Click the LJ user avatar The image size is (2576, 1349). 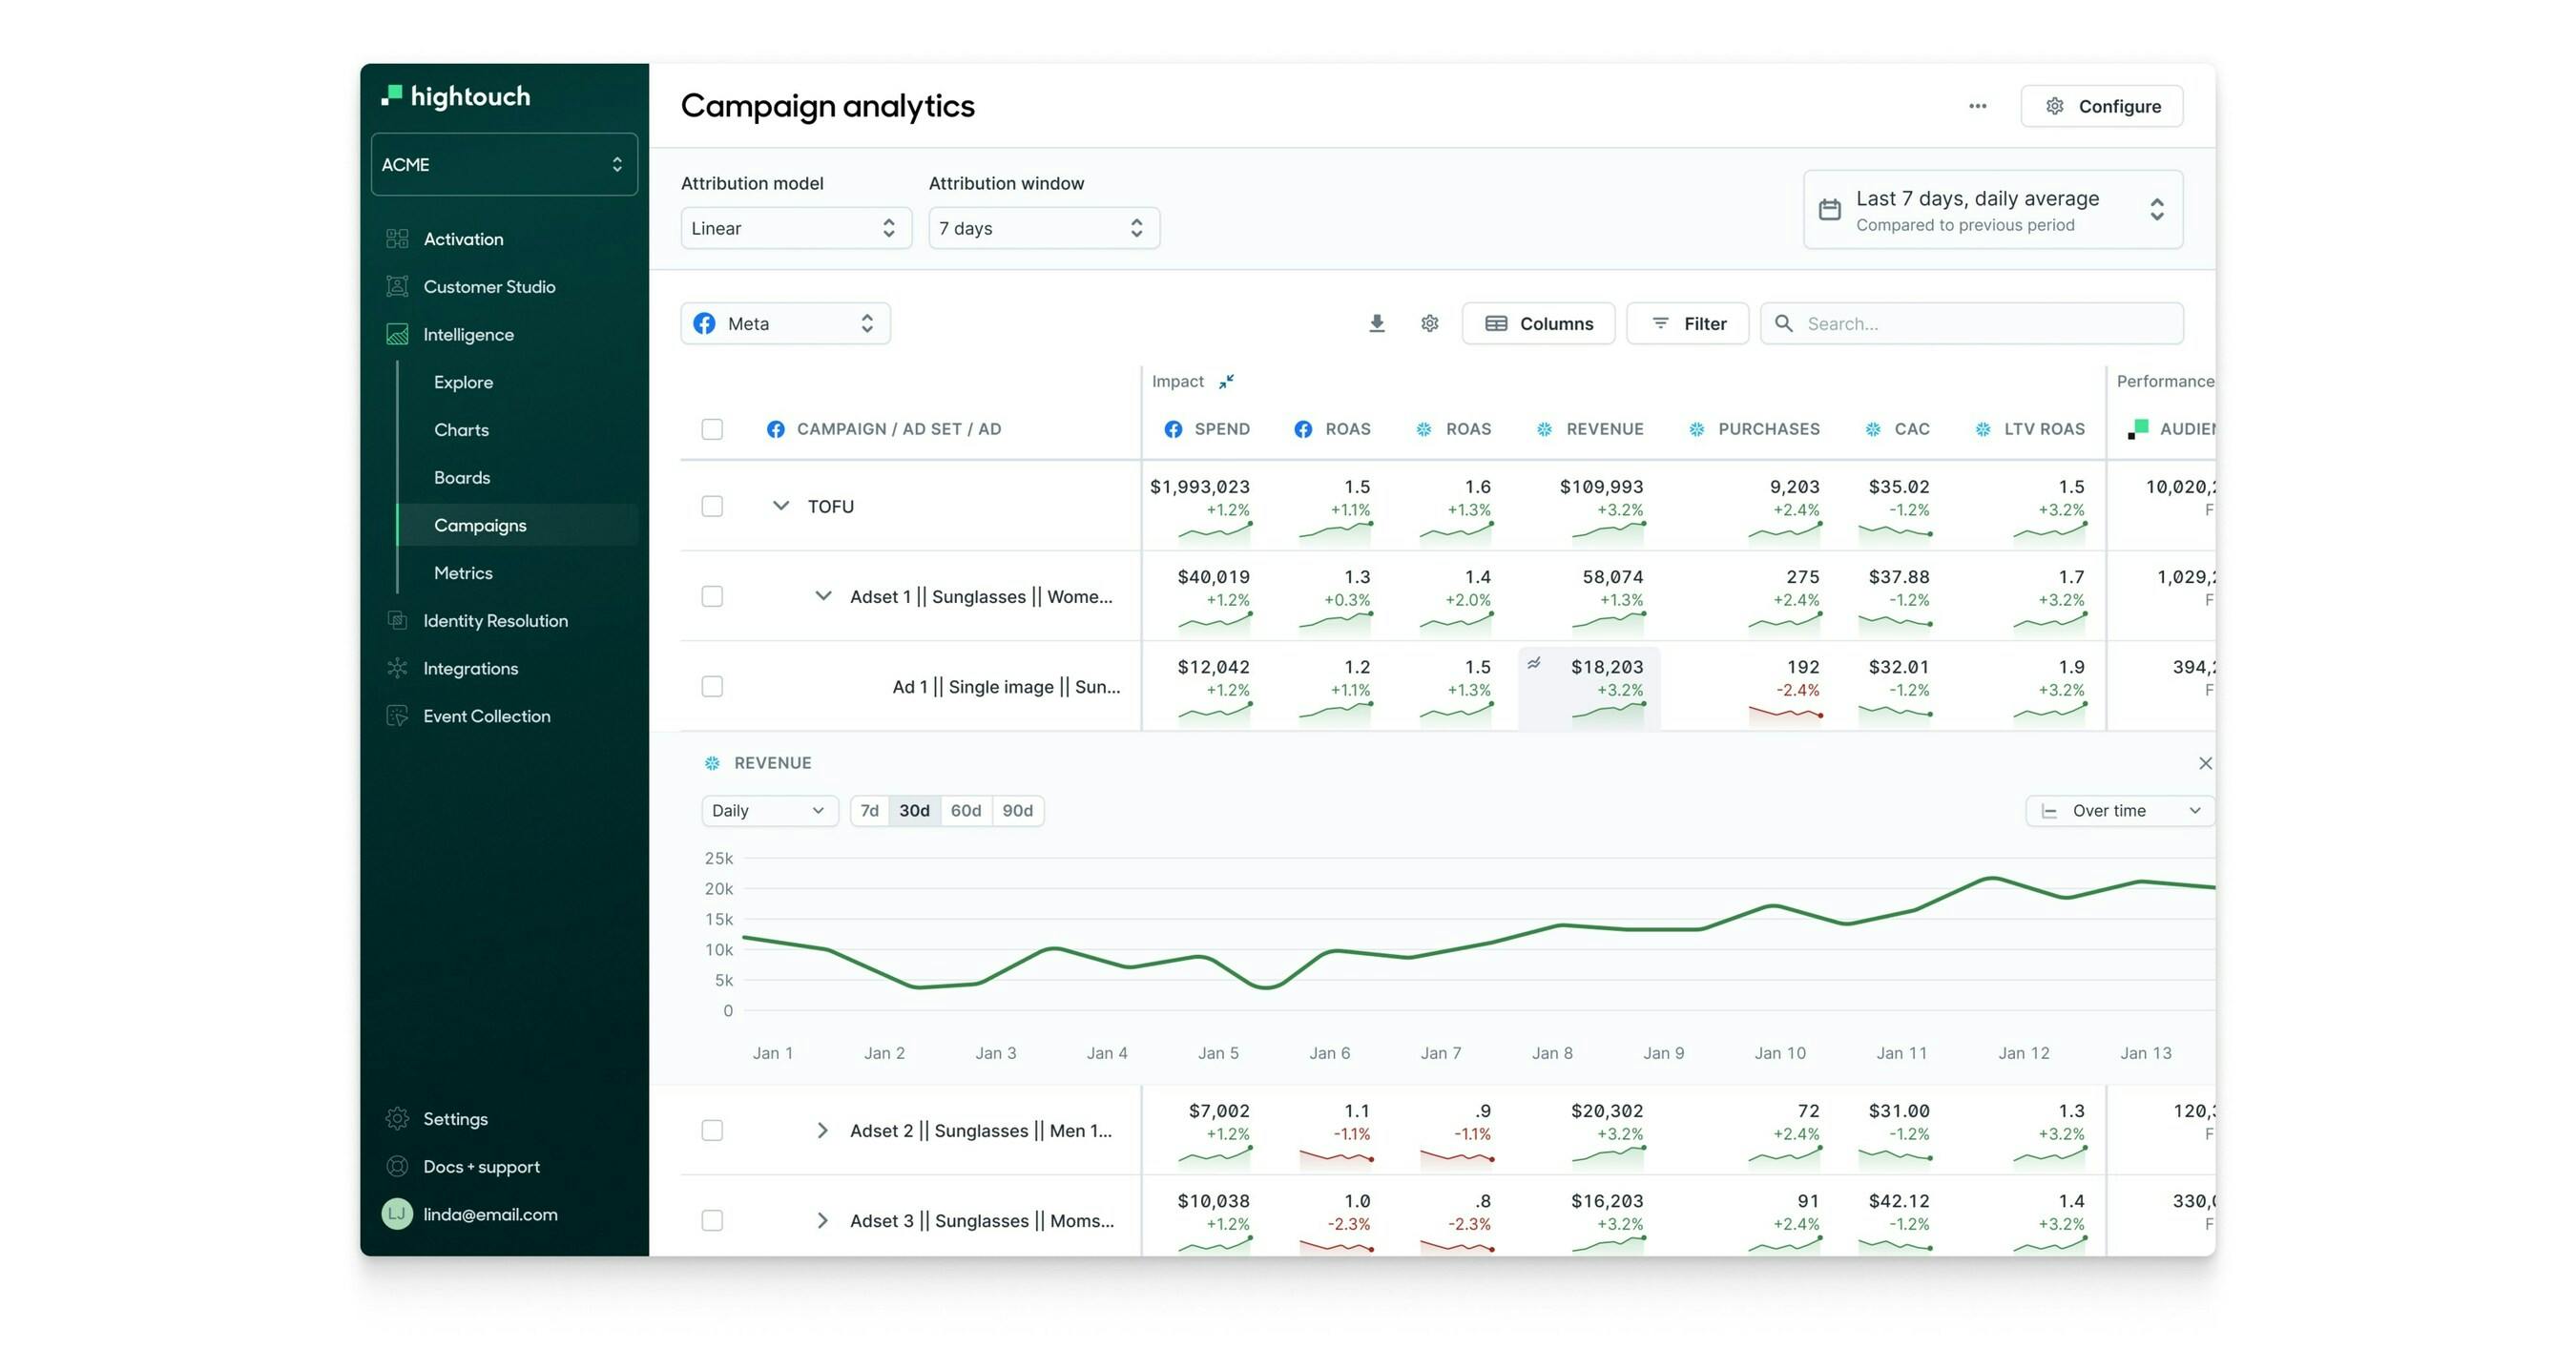397,1214
